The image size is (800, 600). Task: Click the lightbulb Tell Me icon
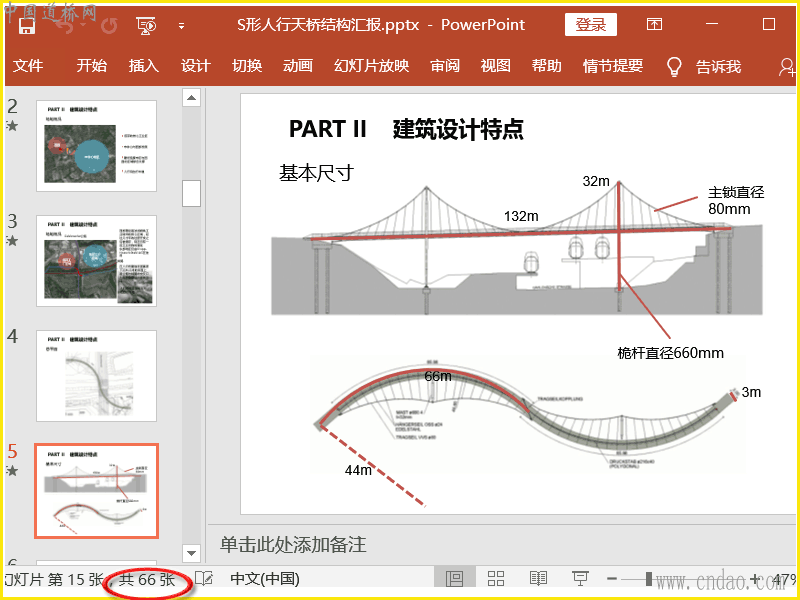tap(674, 66)
